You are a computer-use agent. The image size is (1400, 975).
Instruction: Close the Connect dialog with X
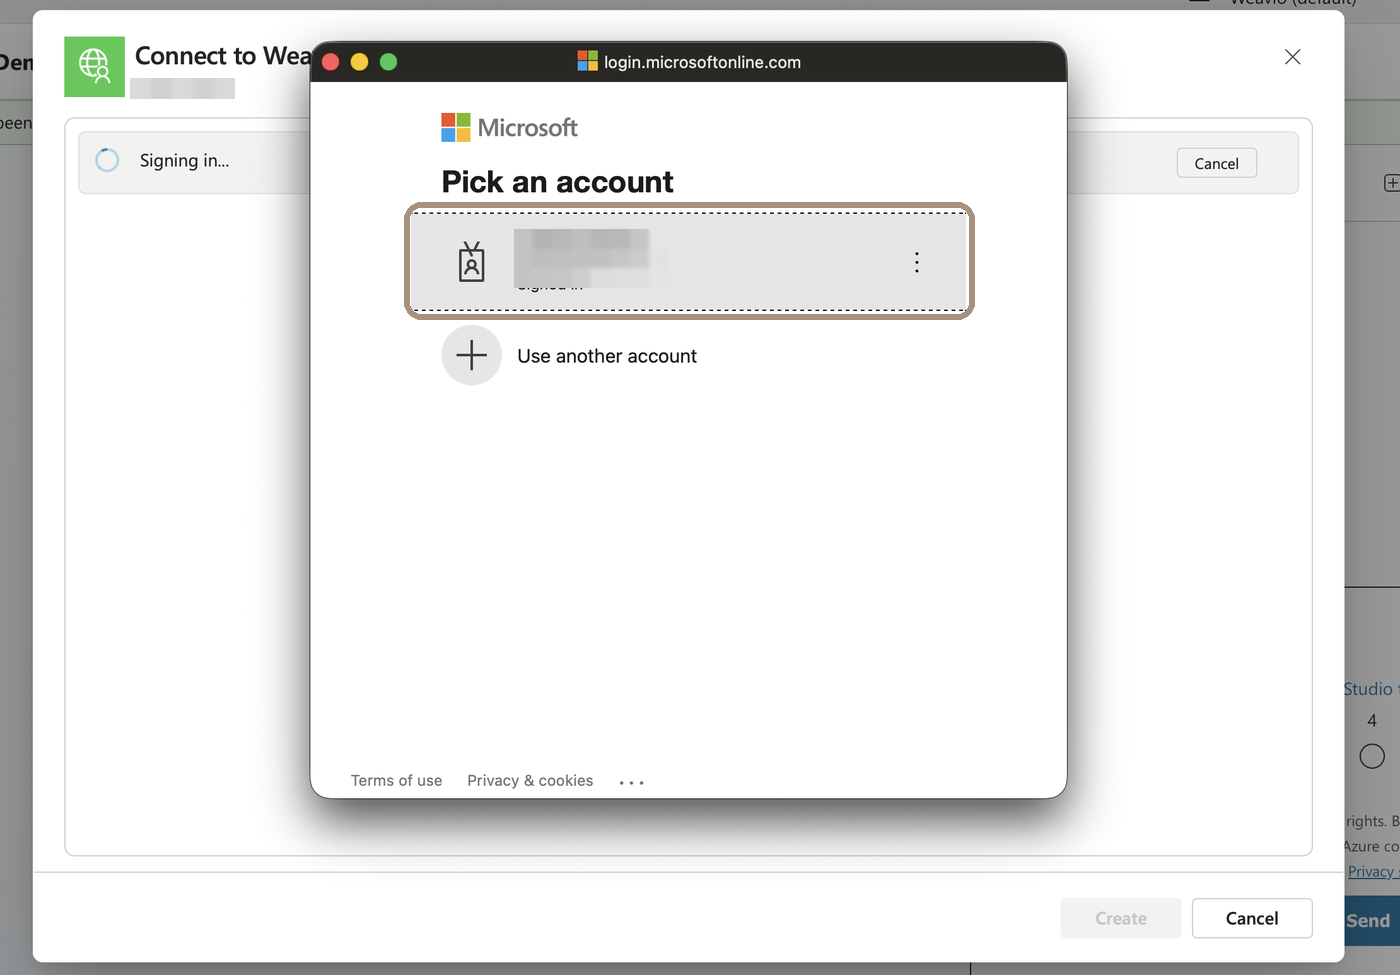pos(1292,57)
